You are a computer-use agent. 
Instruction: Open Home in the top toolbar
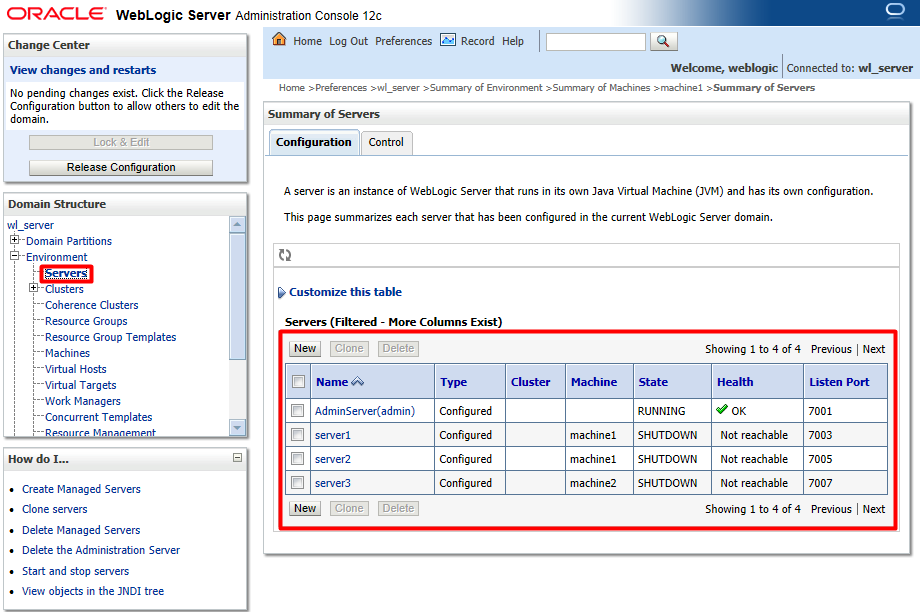(307, 41)
